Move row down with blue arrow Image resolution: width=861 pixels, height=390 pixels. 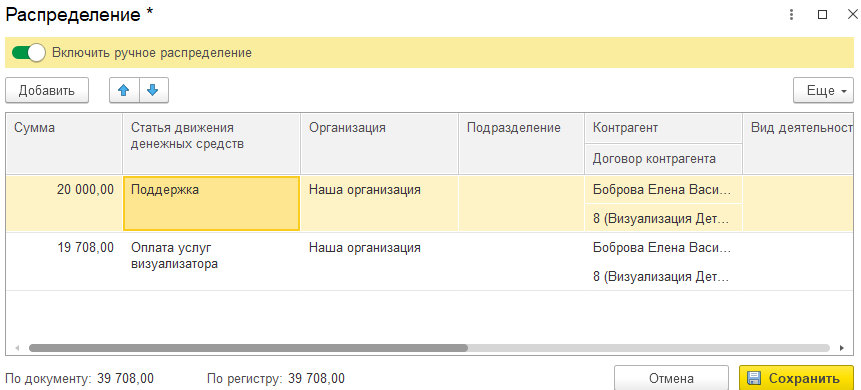pos(154,90)
